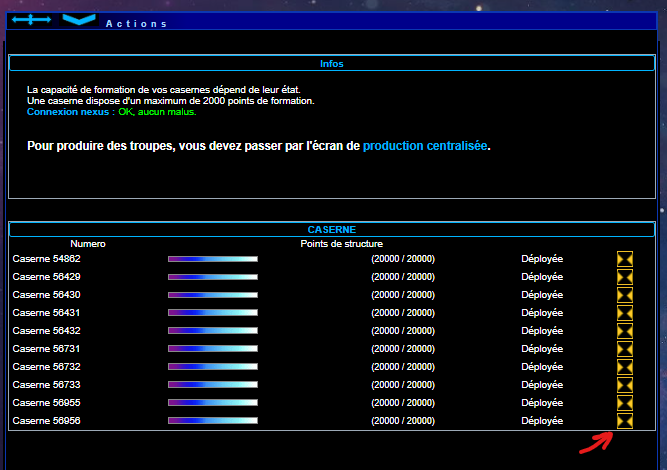Select the Caserne name ending in 432
Screen dimensions: 667x470
click(x=46, y=331)
